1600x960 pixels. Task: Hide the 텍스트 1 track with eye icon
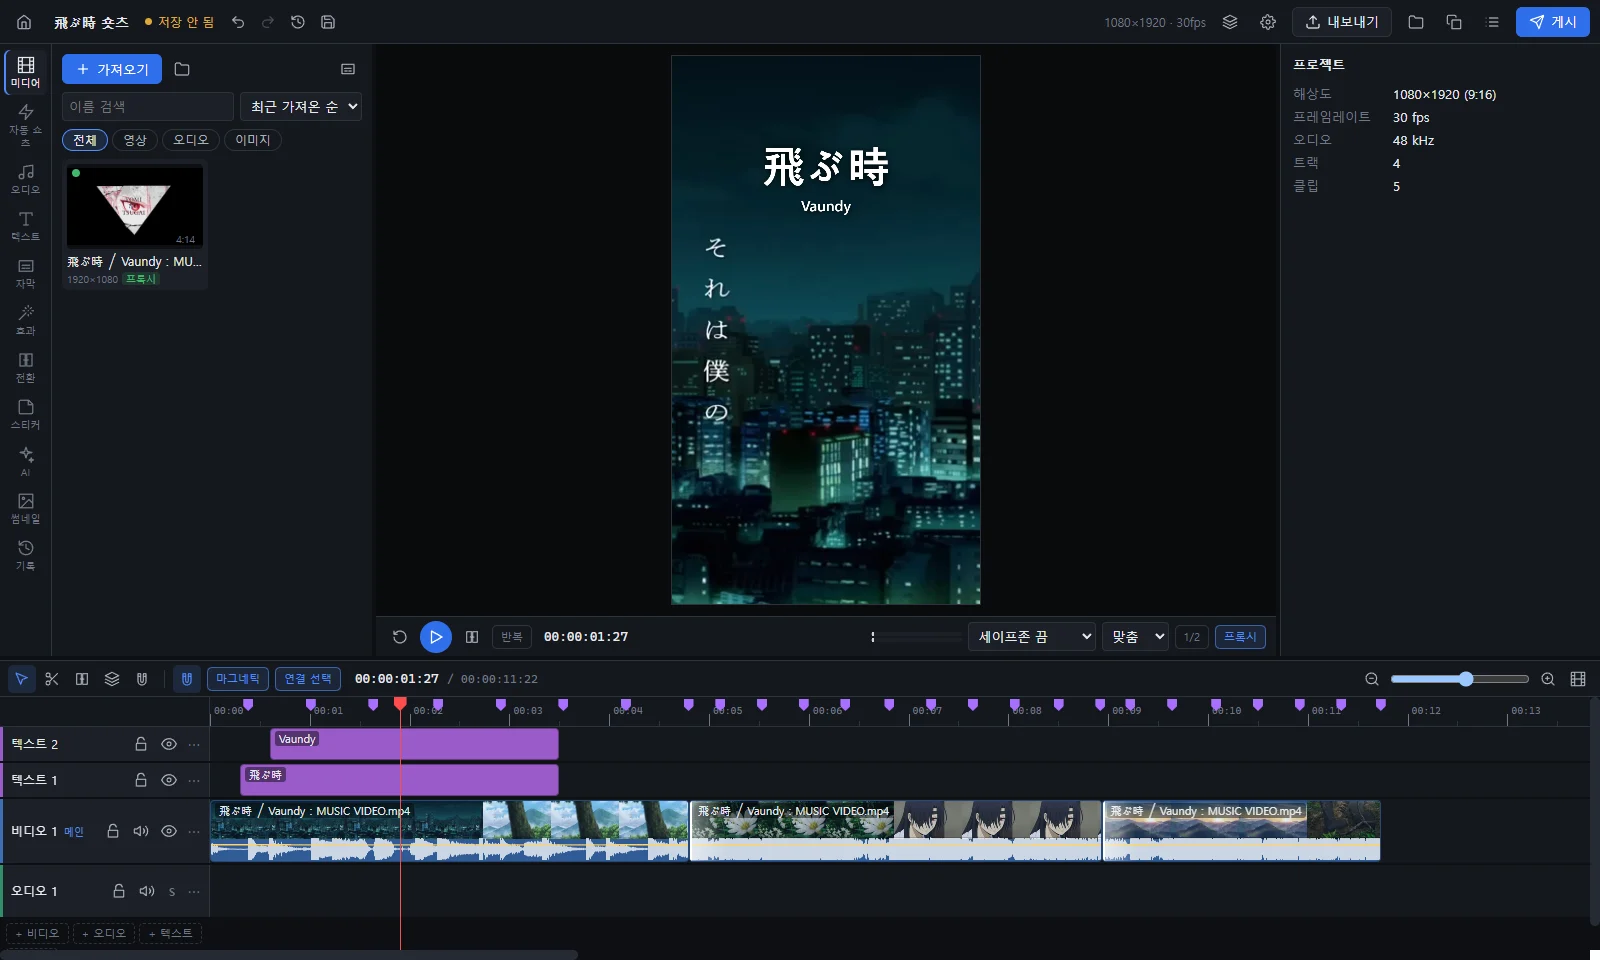pyautogui.click(x=169, y=780)
